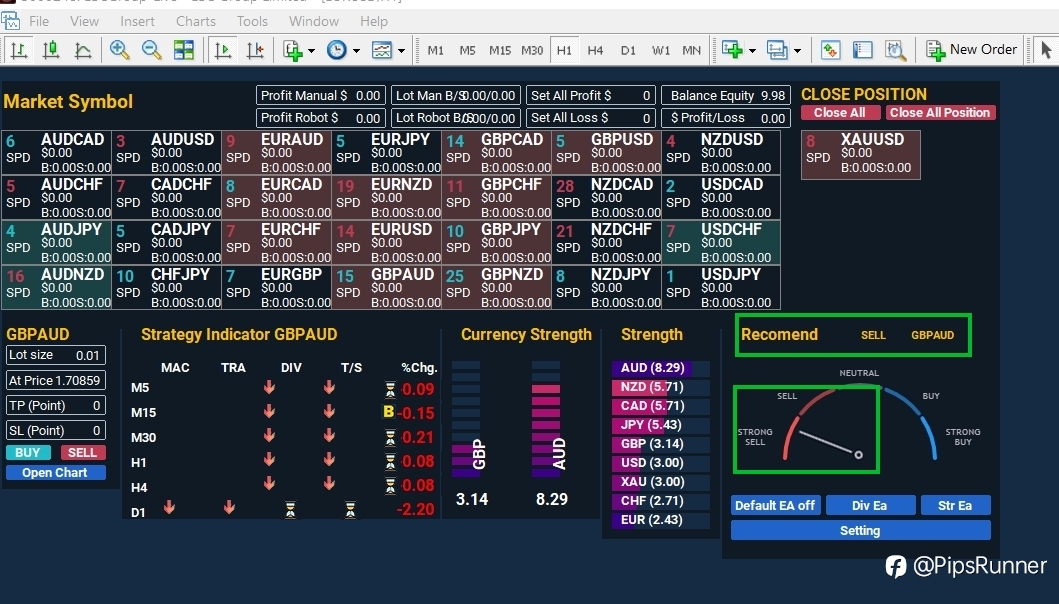This screenshot has height=604, width=1059.
Task: Tile windows using the grid icon
Action: pyautogui.click(x=183, y=50)
